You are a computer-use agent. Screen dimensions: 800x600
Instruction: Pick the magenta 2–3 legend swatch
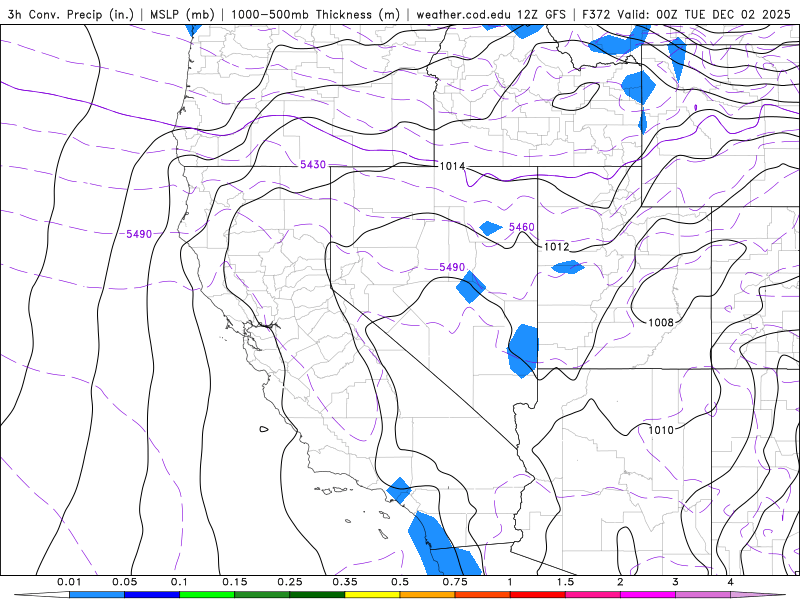click(x=648, y=595)
